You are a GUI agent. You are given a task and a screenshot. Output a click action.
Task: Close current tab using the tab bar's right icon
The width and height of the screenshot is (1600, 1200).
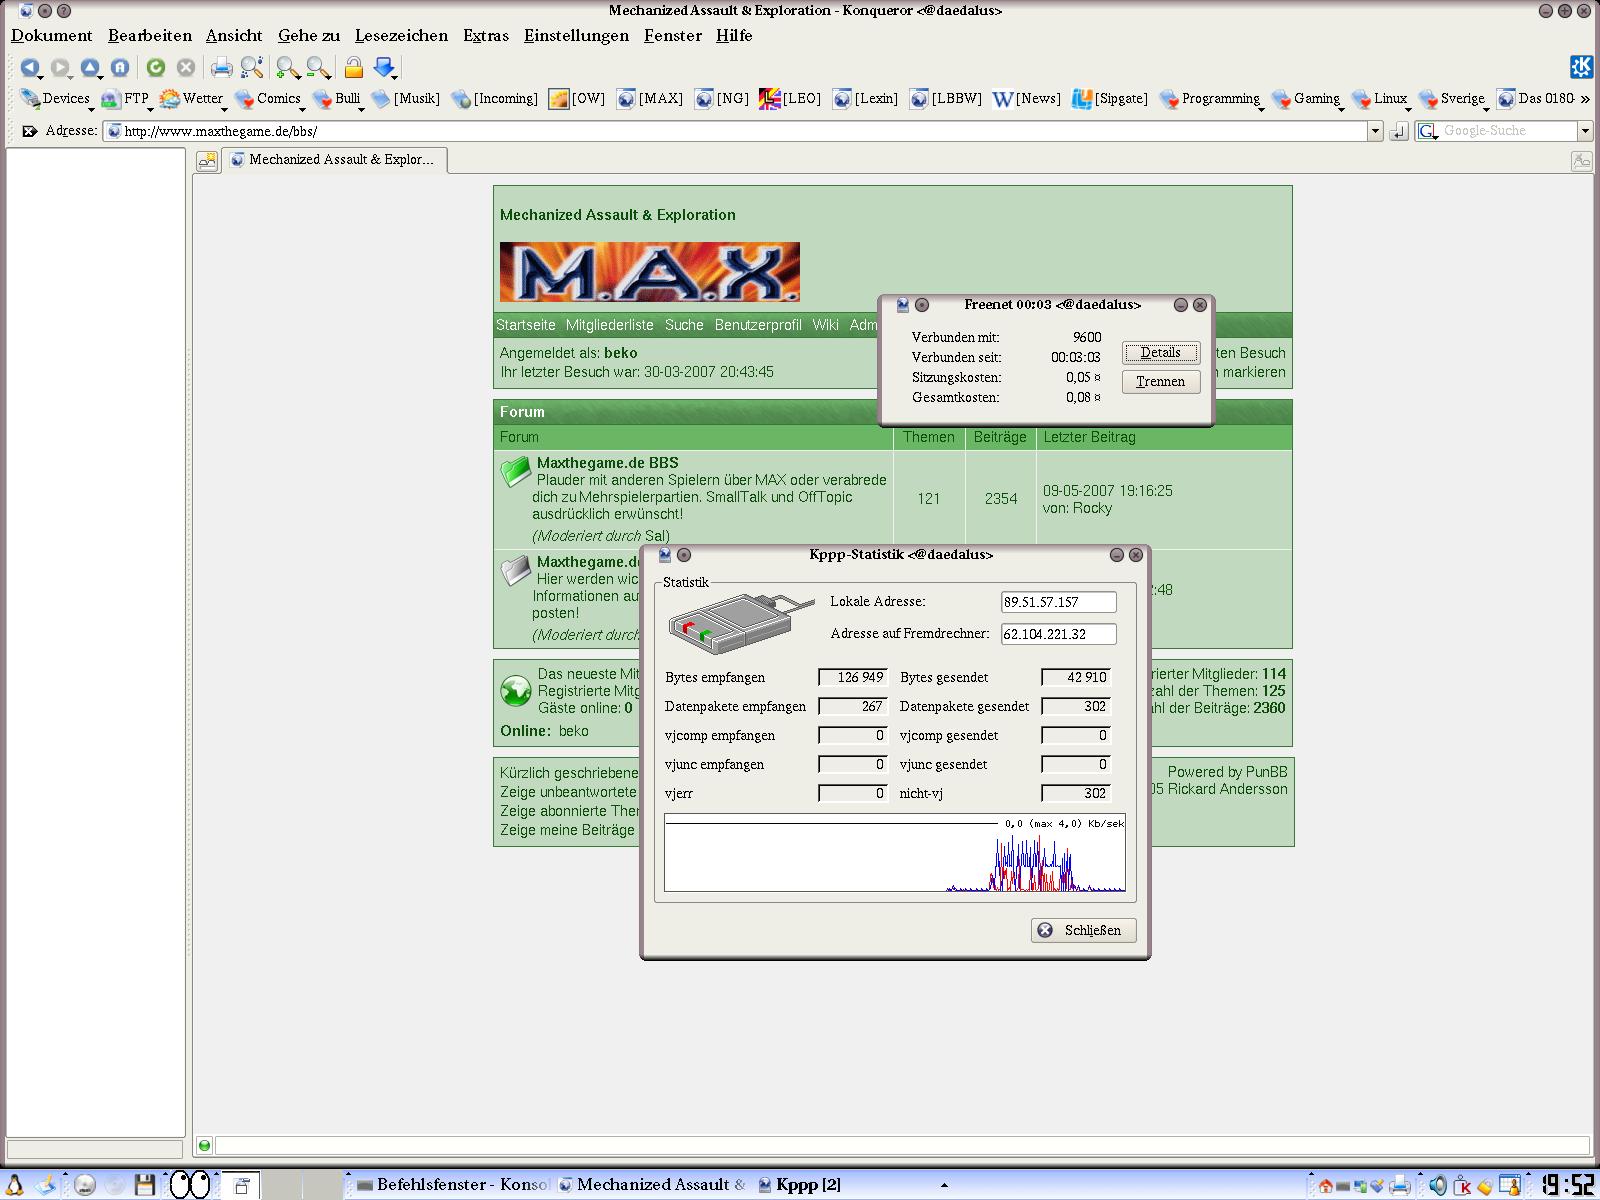pos(1581,160)
